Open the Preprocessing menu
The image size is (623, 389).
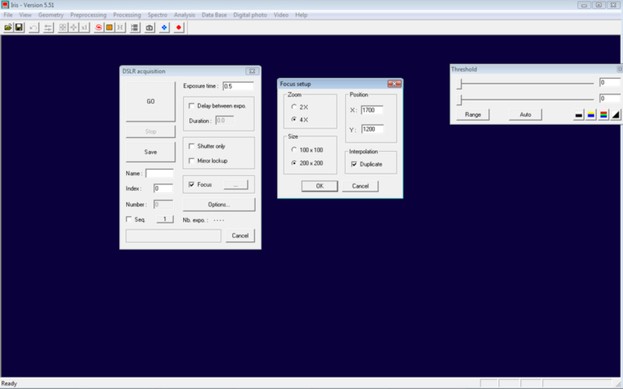[x=88, y=15]
